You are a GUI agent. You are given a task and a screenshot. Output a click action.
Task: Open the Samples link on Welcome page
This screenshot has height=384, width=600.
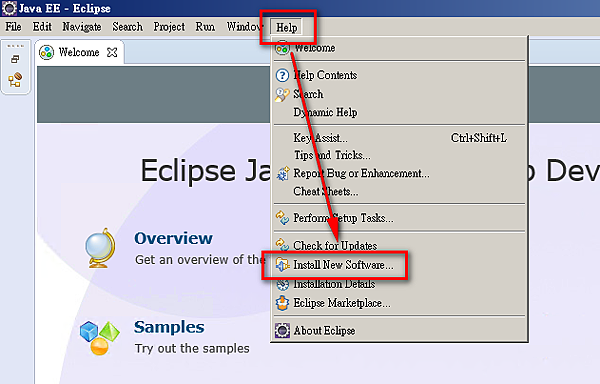tap(169, 327)
